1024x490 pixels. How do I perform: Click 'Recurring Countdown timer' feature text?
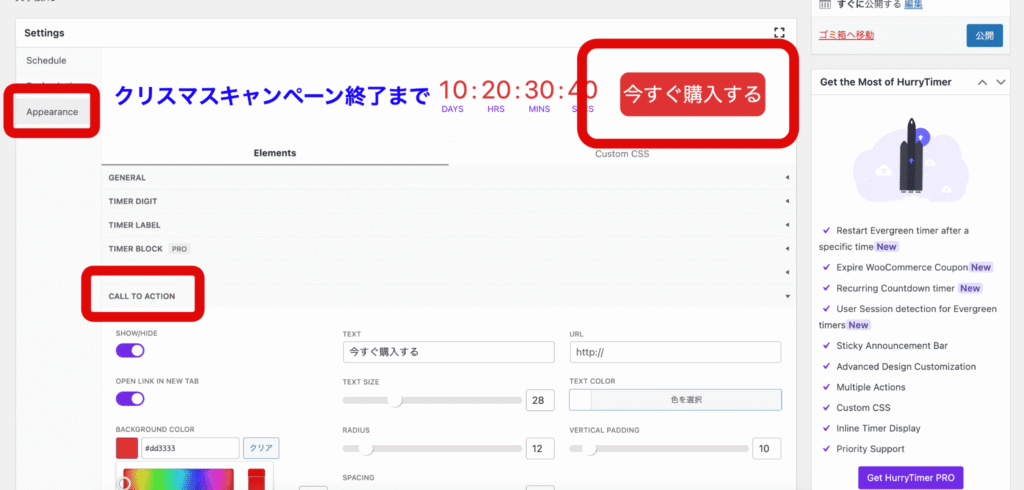[895, 288]
